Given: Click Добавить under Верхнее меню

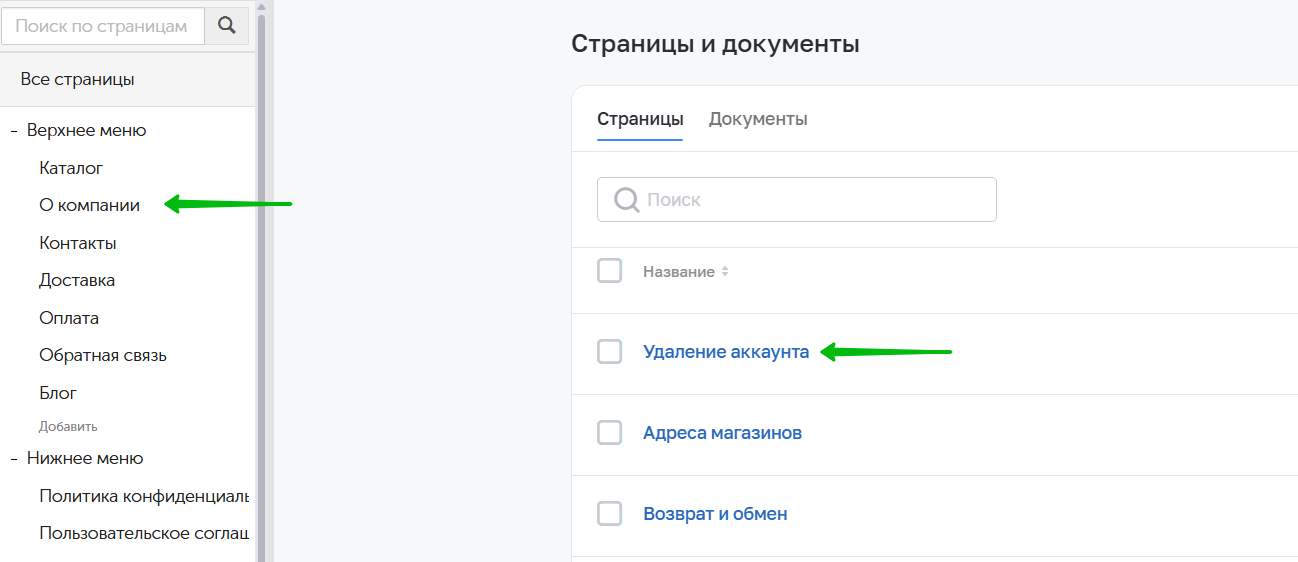Looking at the screenshot, I should pyautogui.click(x=68, y=427).
